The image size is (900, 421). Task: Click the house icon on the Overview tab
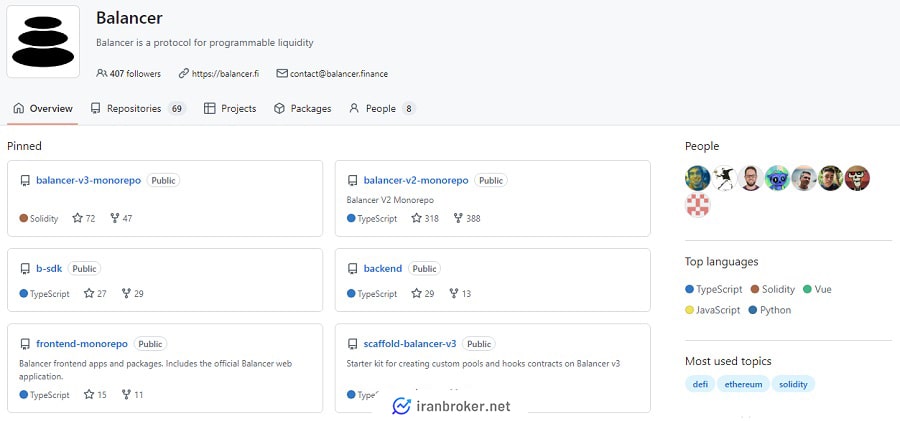(x=19, y=109)
